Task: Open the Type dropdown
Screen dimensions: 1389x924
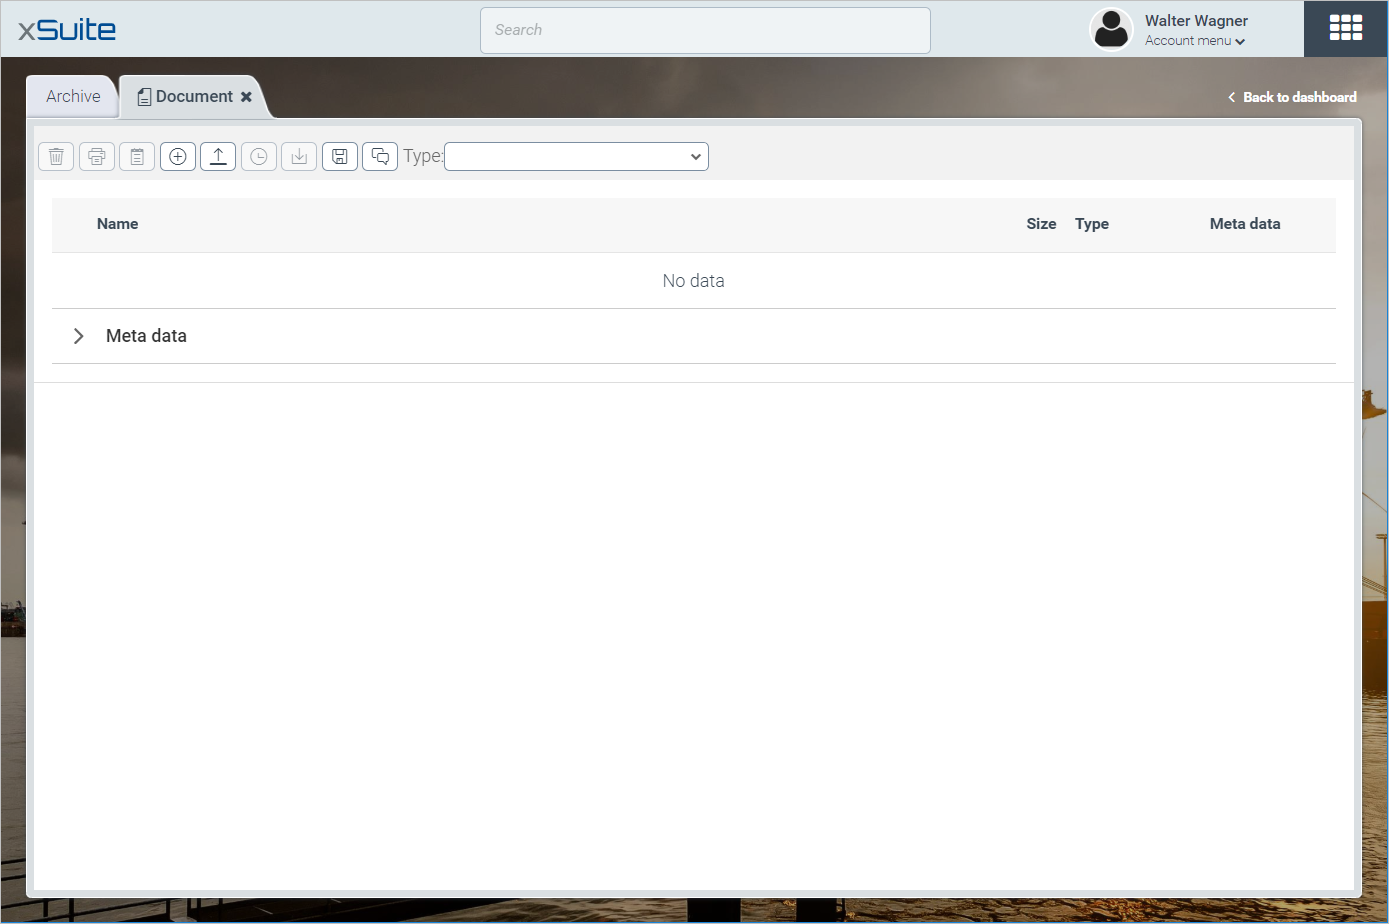Action: click(576, 156)
